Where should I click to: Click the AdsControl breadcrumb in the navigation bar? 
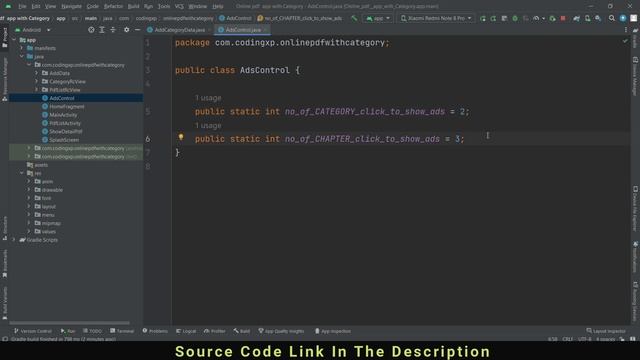[x=236, y=18]
